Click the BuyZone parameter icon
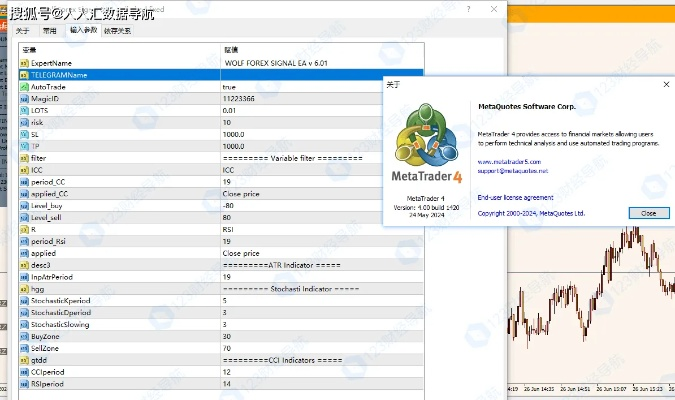The width and height of the screenshot is (675, 400). 24,336
